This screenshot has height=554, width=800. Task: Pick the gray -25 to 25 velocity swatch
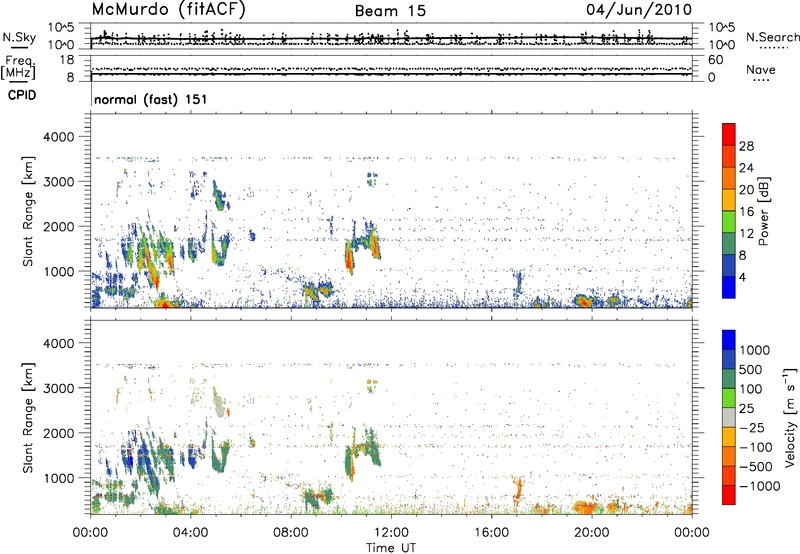pos(729,417)
